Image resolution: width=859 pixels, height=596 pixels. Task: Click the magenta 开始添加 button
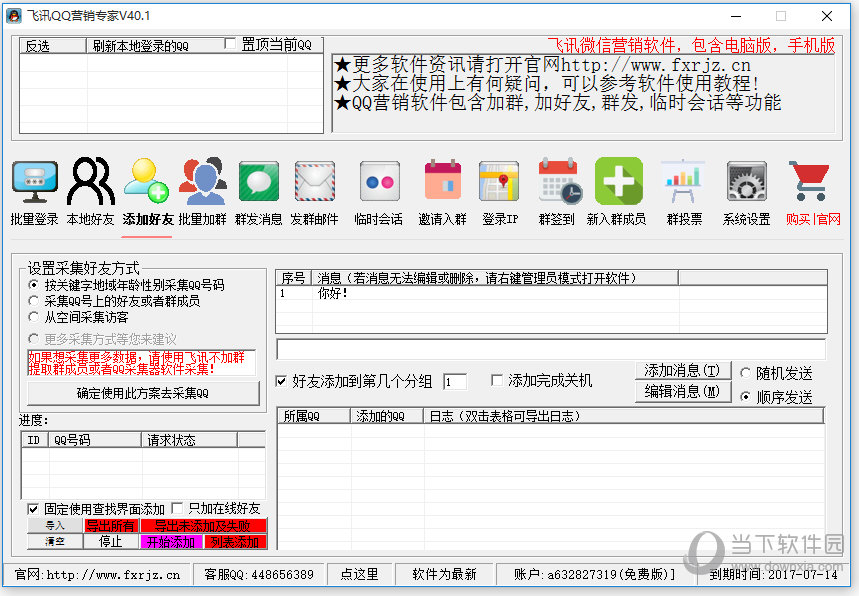(x=171, y=542)
